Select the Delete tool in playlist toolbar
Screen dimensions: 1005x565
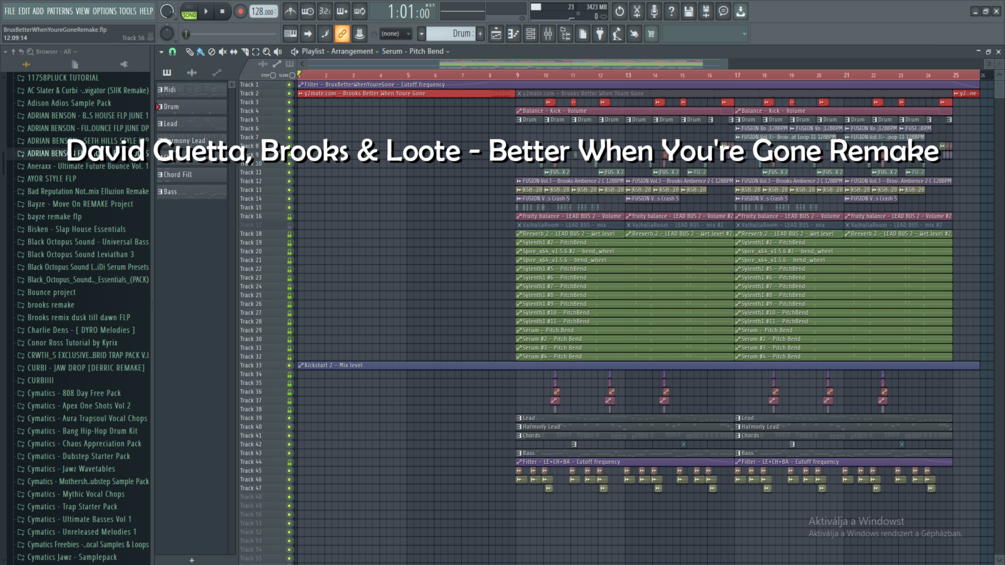coord(211,52)
